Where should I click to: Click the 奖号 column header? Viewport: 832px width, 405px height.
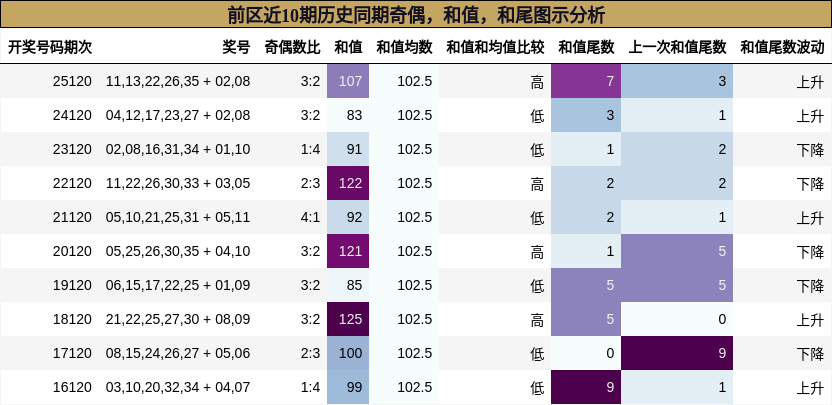236,47
